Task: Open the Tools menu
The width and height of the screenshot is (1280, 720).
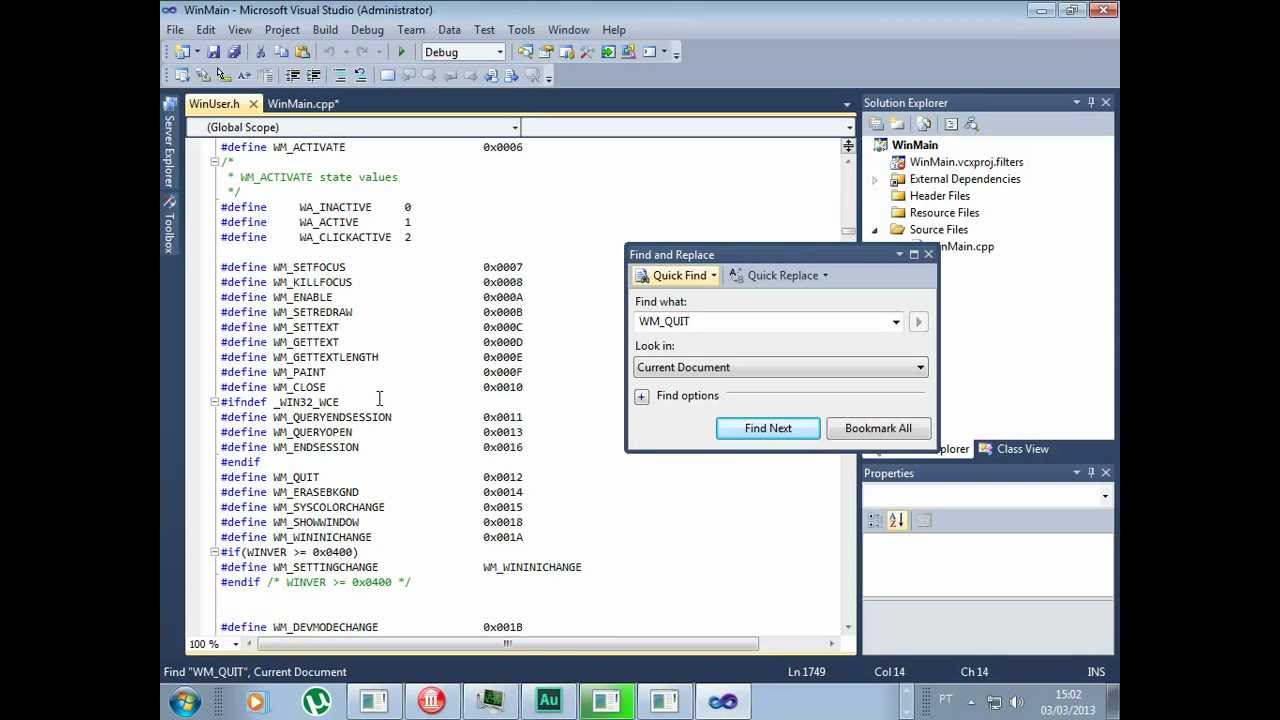Action: (521, 30)
